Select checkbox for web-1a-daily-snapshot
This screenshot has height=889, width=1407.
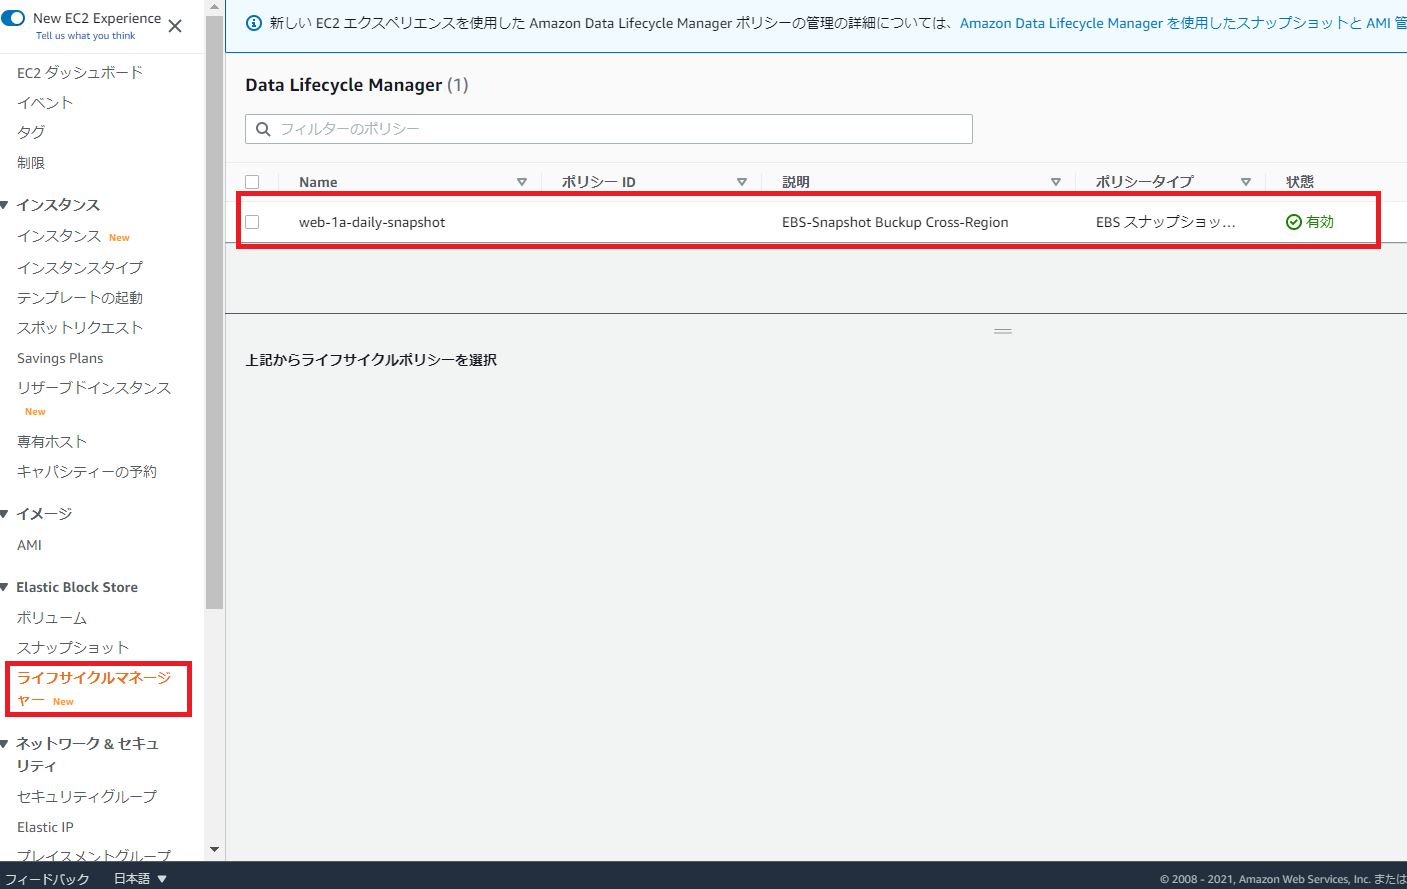click(252, 222)
